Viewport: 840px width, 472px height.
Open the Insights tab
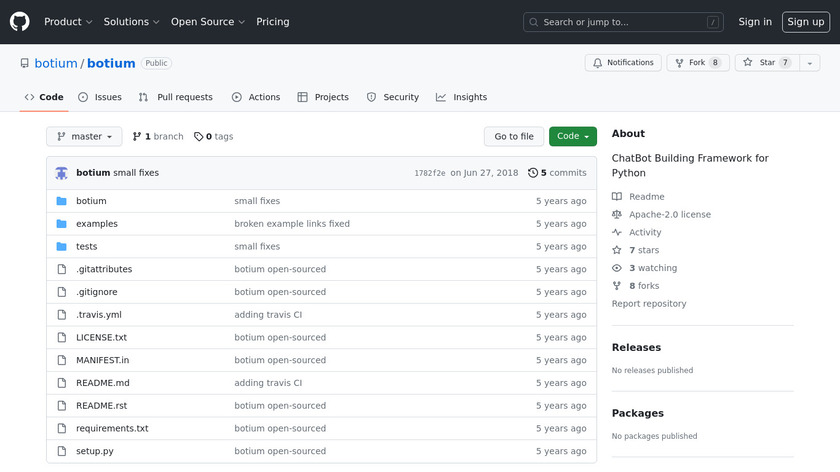coord(461,97)
